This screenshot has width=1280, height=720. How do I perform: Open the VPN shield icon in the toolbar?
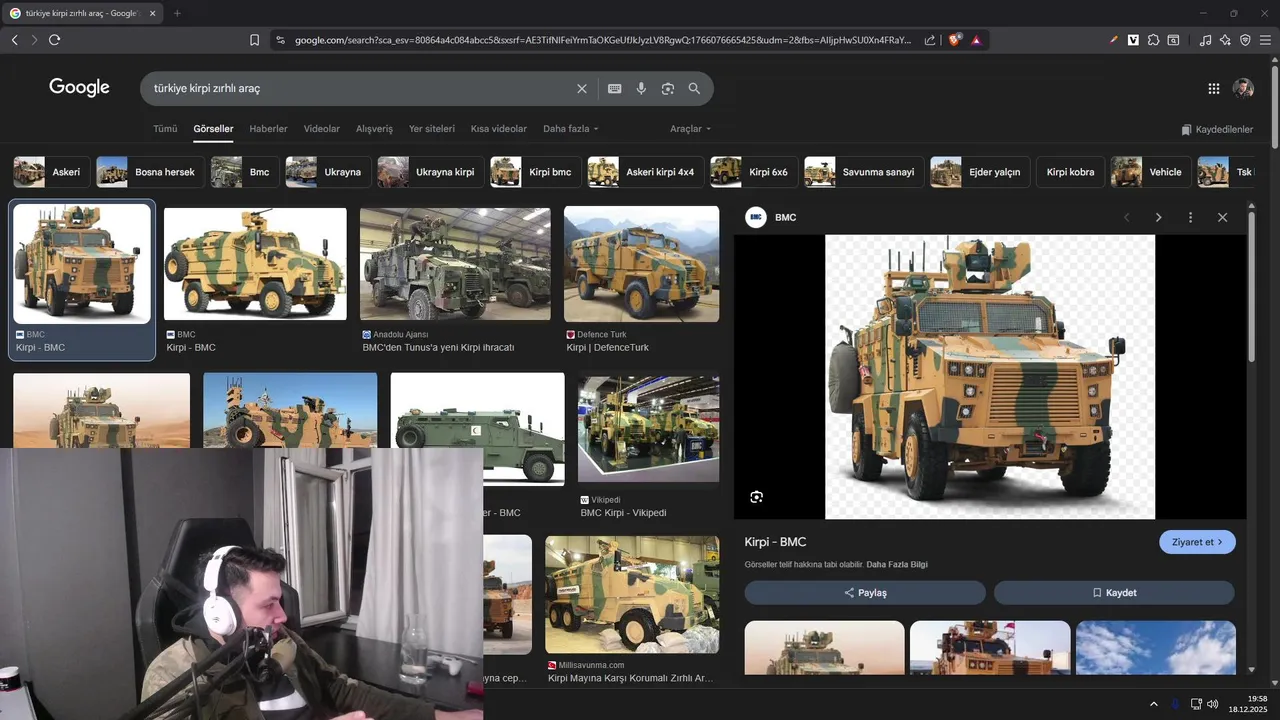tap(1245, 40)
